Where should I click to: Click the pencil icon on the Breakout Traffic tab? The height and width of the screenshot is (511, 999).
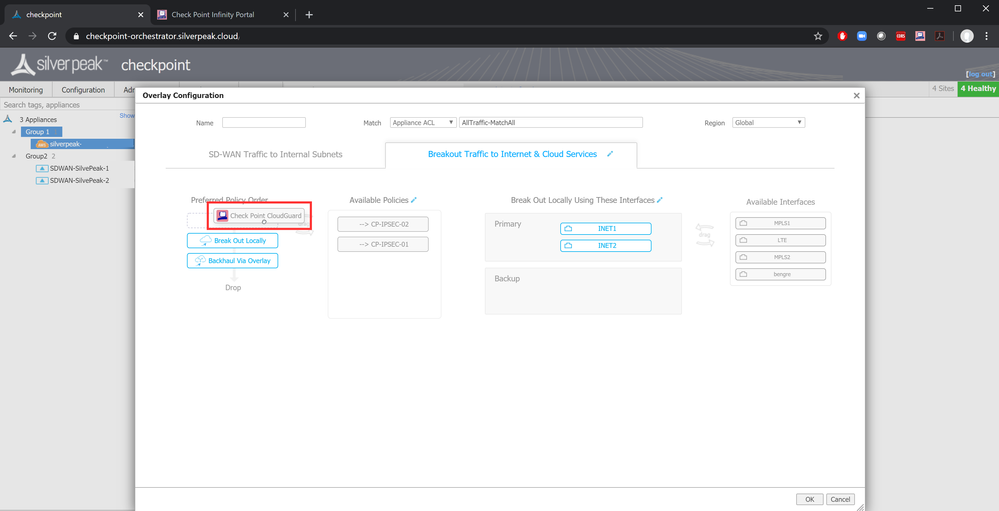(x=610, y=154)
